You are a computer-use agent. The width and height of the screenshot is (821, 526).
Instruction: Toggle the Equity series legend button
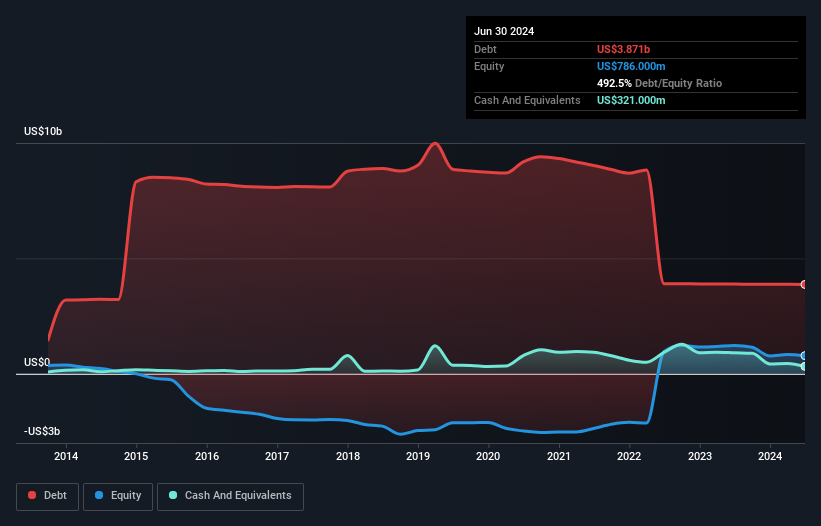tap(118, 496)
